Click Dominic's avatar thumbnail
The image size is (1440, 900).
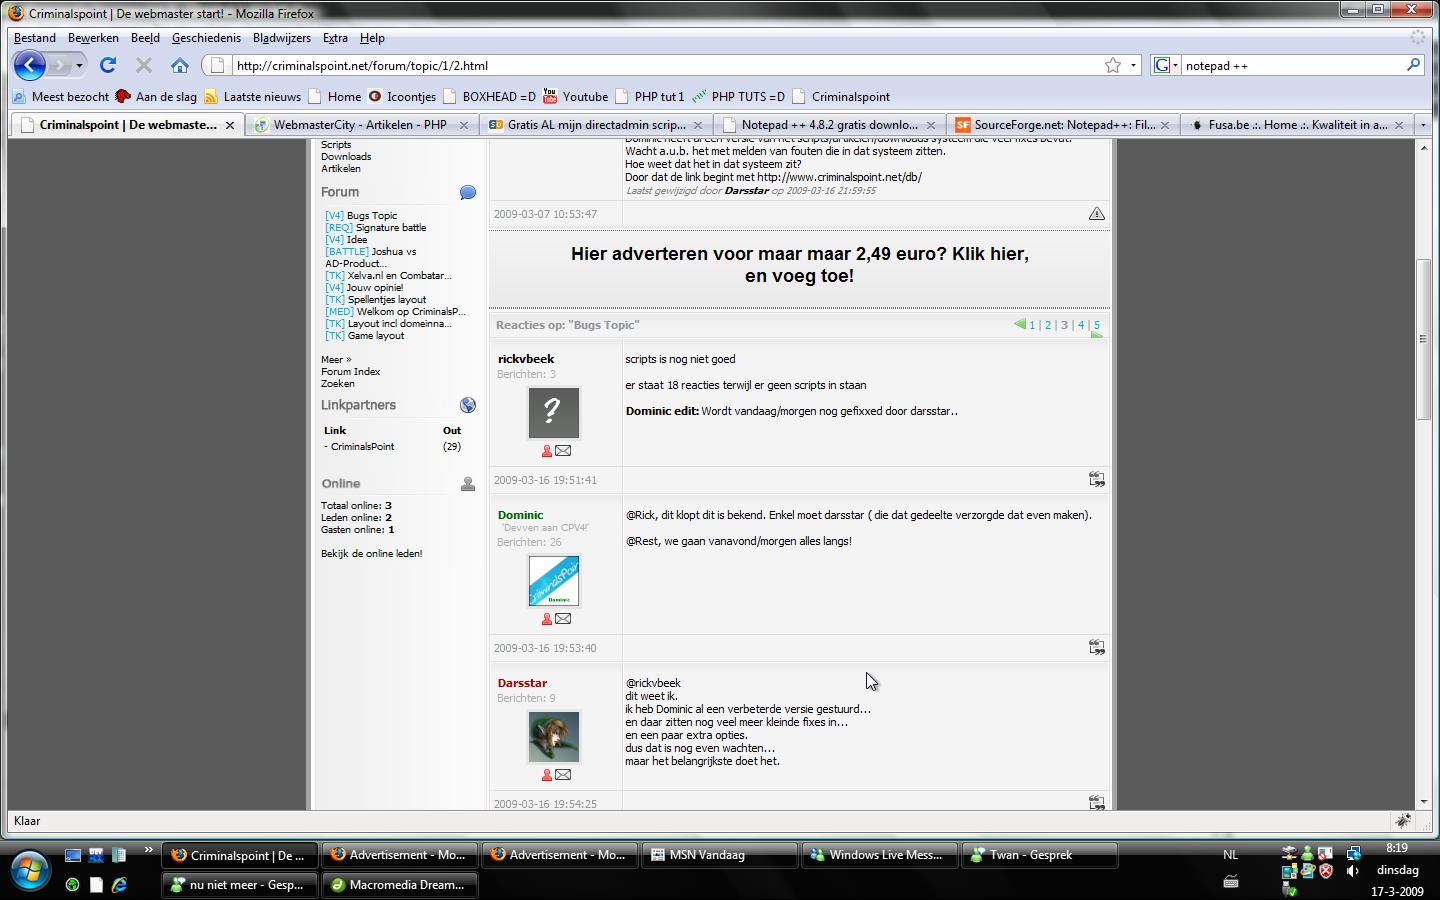tap(554, 581)
